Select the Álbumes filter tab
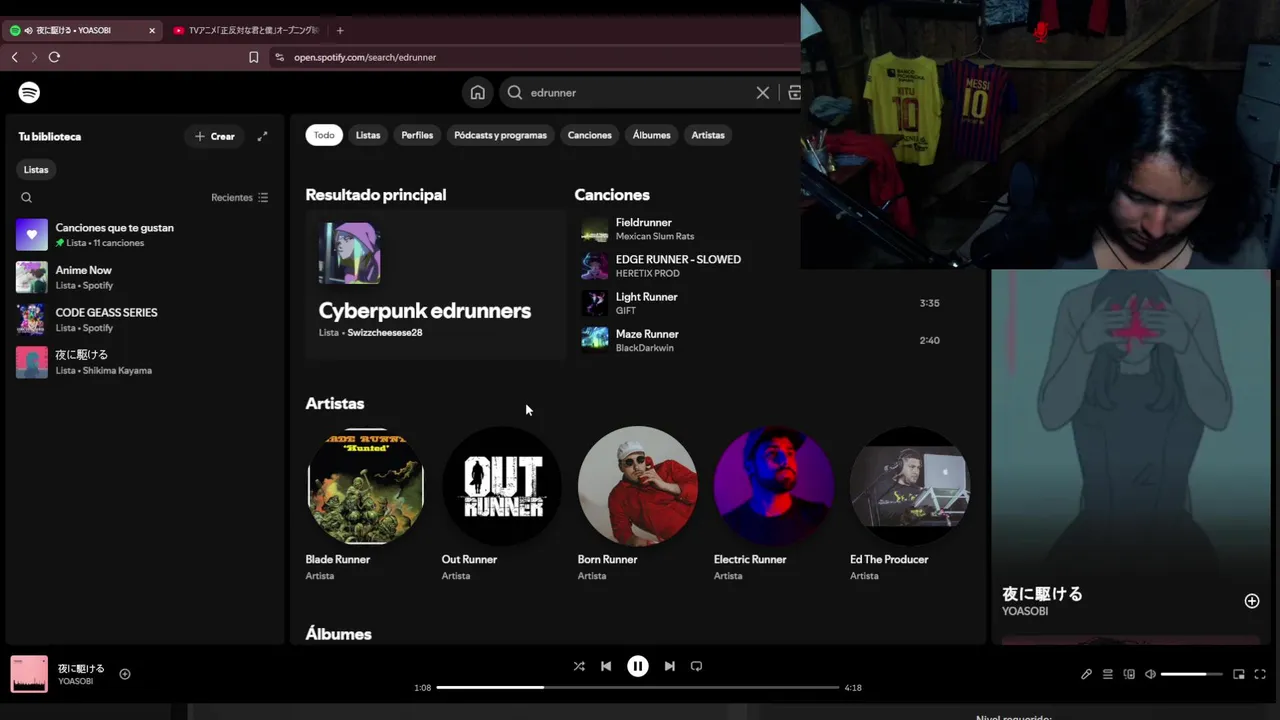The image size is (1280, 720). 651,135
